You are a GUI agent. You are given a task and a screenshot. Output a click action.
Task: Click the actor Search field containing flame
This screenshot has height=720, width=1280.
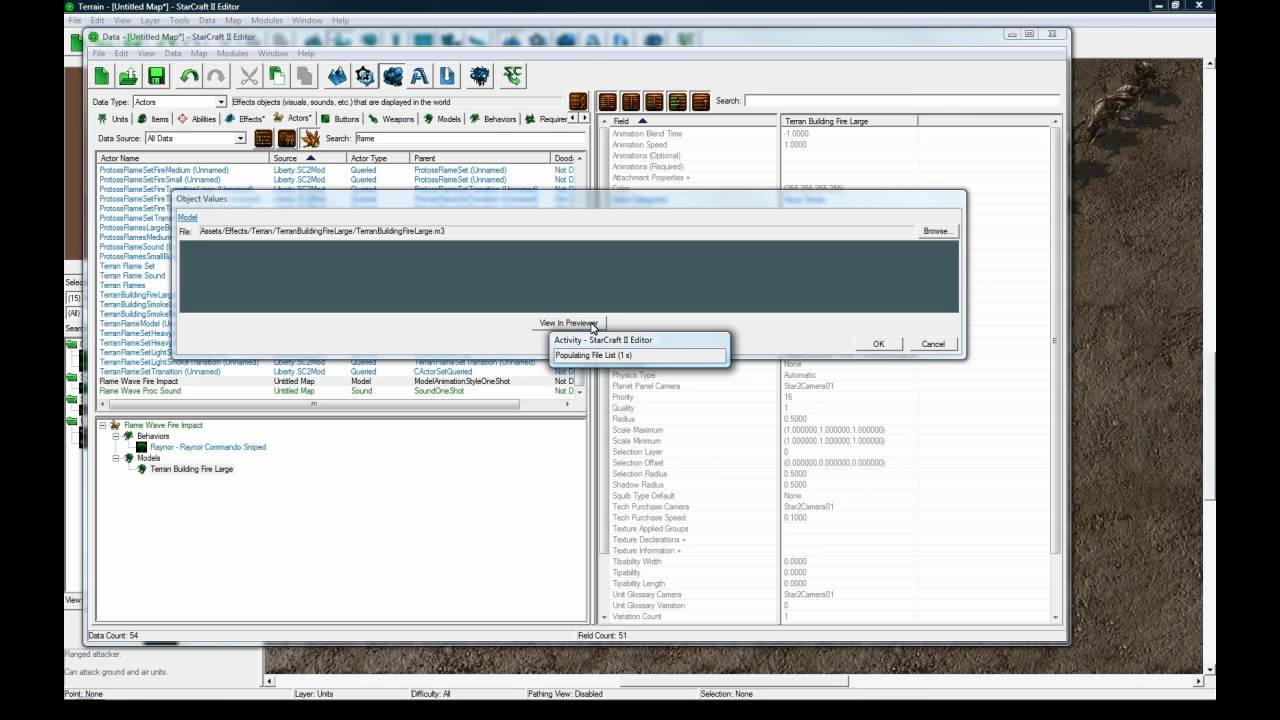point(469,138)
